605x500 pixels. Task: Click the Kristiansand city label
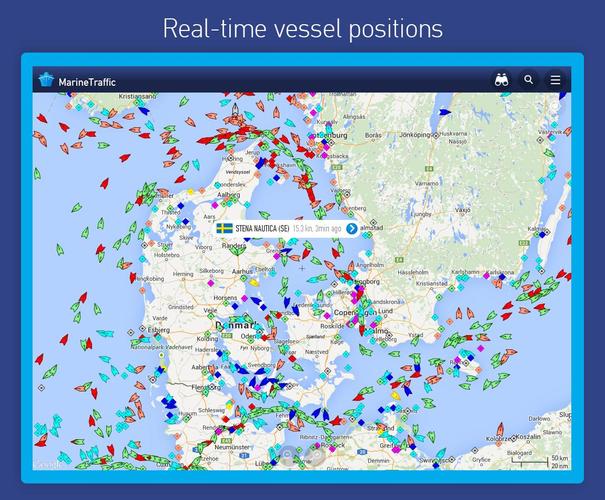click(137, 96)
